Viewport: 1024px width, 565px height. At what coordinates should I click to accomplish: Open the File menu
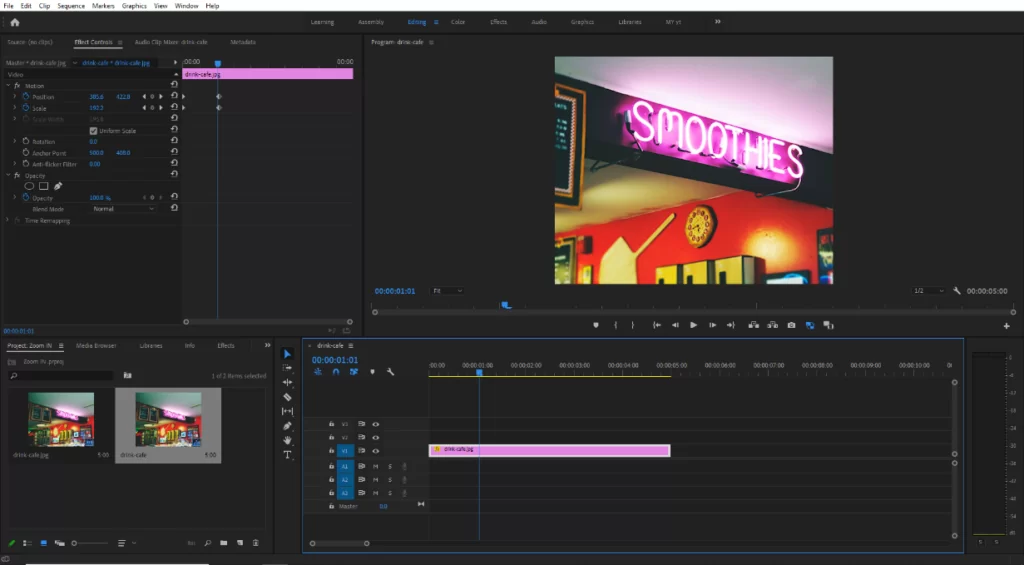(x=8, y=6)
